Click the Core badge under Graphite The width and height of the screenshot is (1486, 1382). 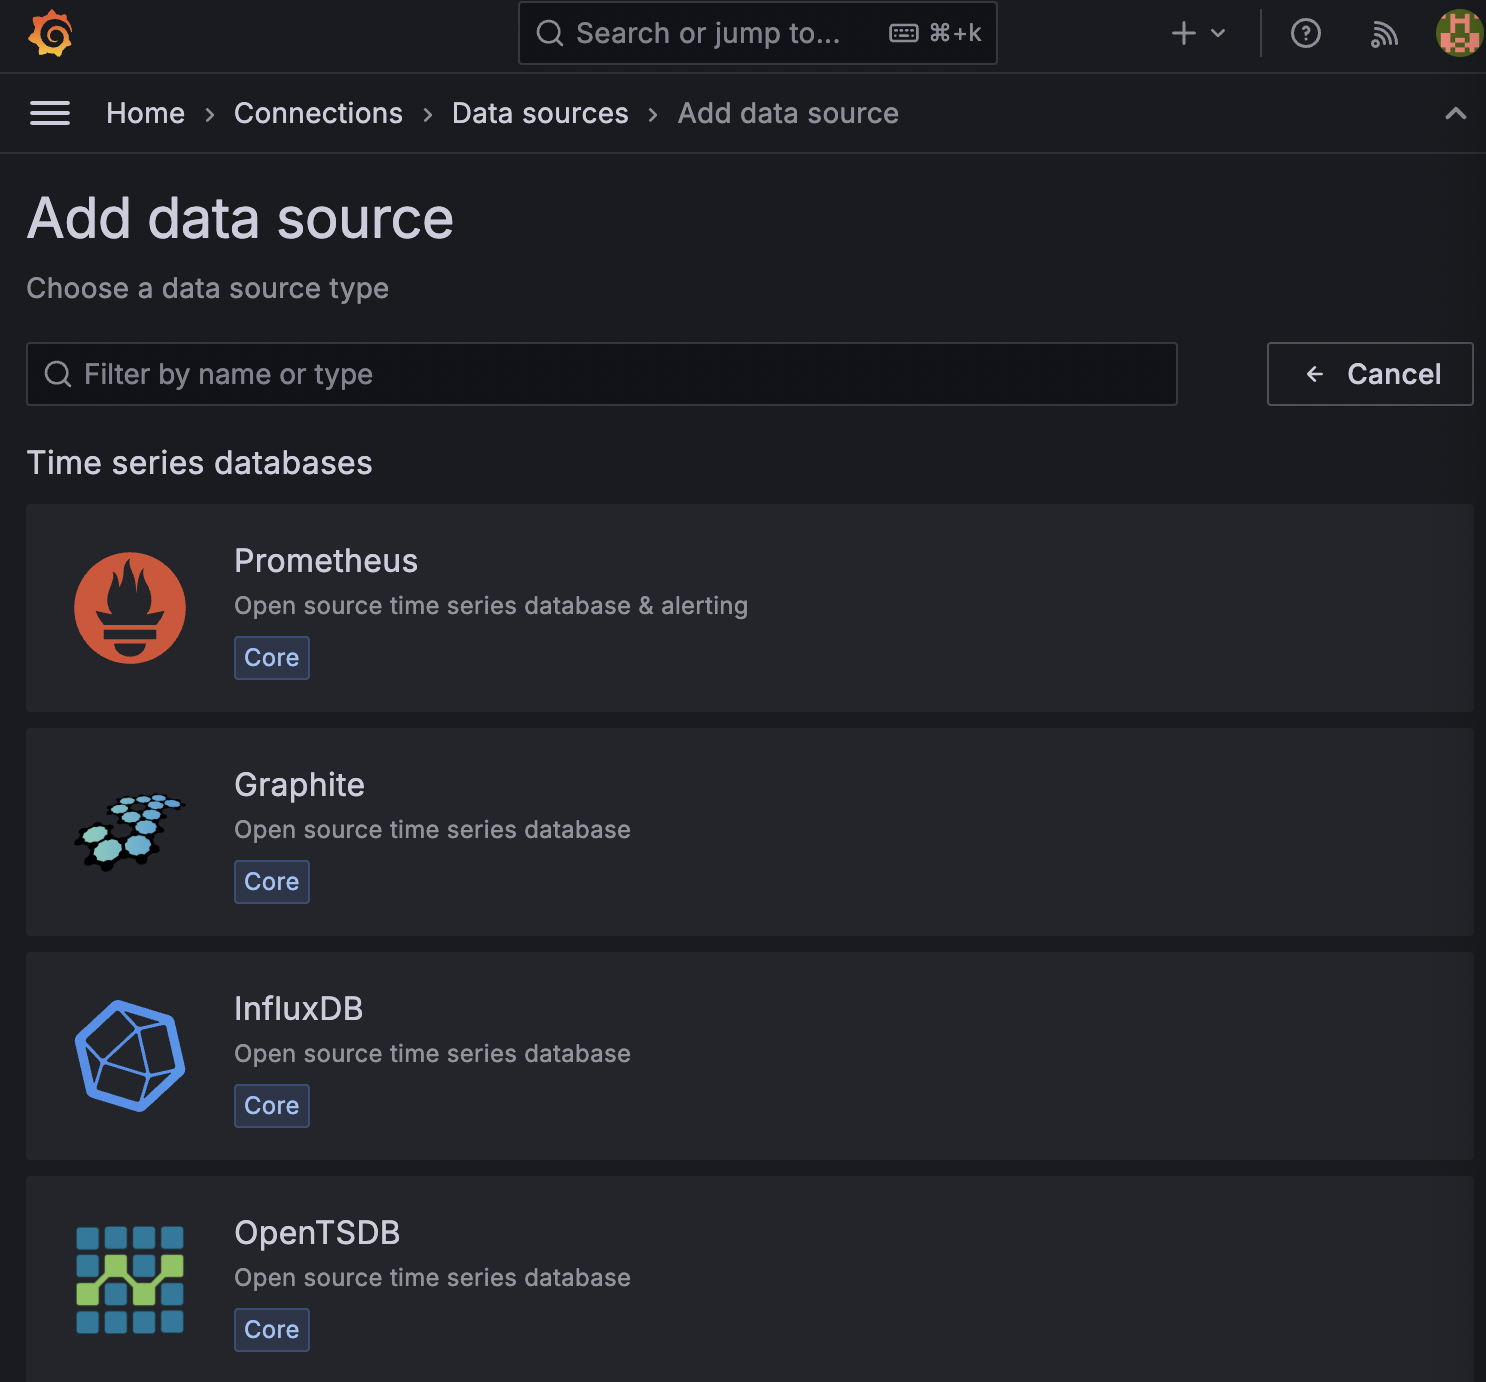pos(272,882)
